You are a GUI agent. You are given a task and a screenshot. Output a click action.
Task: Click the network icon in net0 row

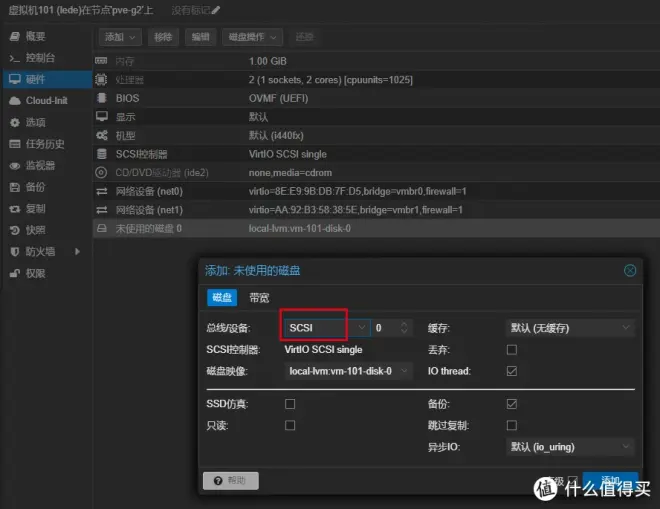pyautogui.click(x=101, y=192)
